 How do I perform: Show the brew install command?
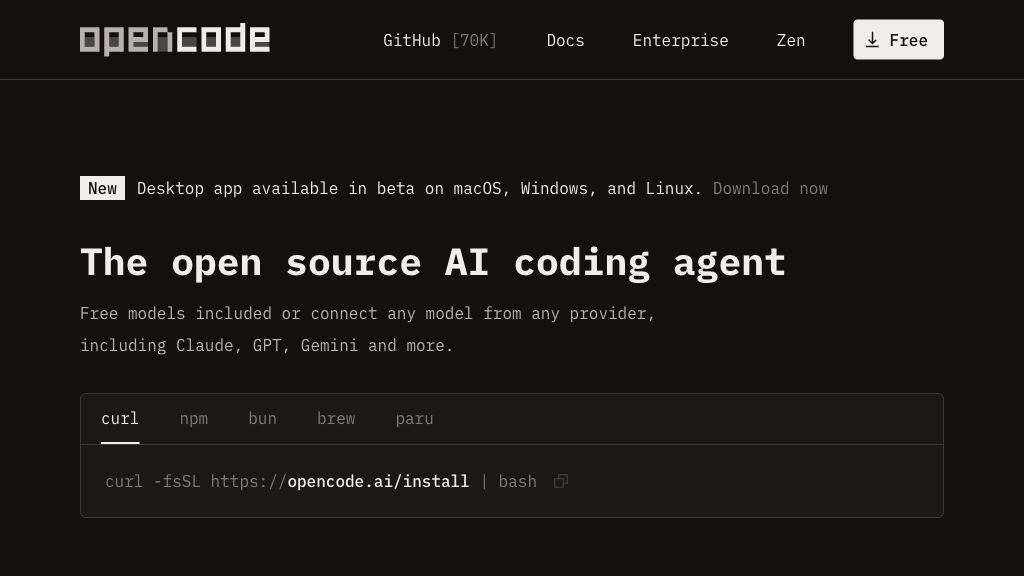pyautogui.click(x=336, y=418)
